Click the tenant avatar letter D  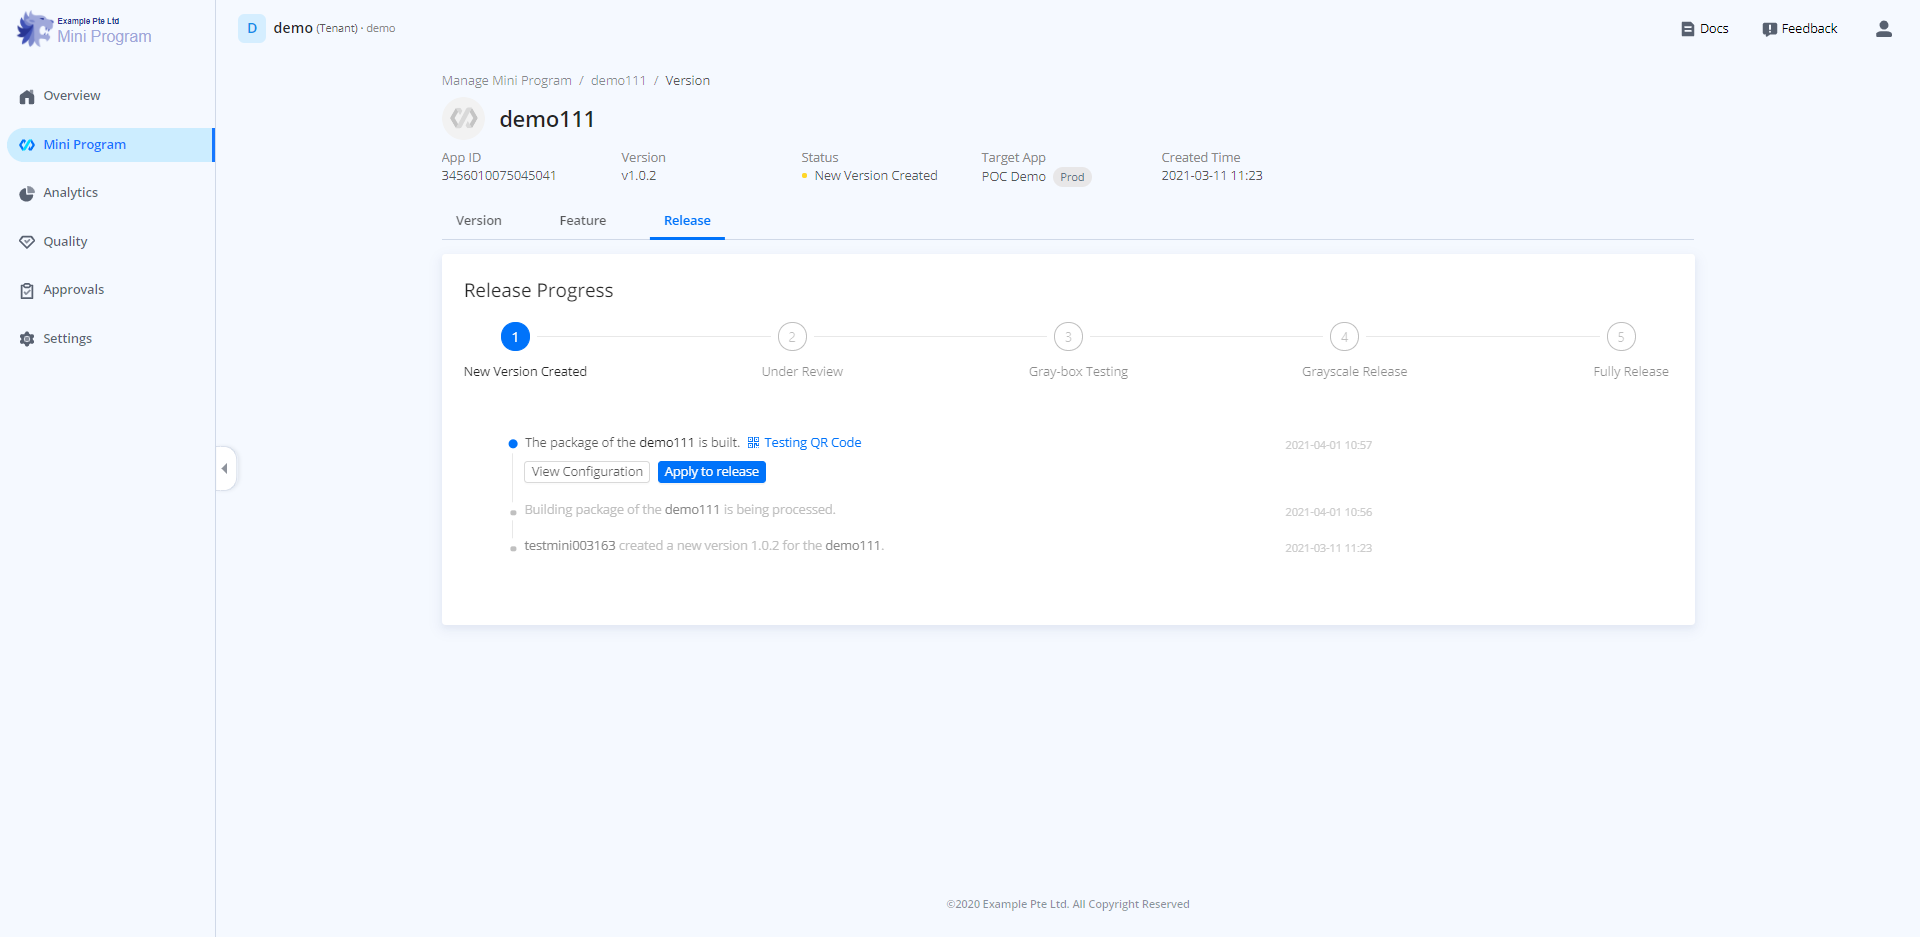pos(252,28)
